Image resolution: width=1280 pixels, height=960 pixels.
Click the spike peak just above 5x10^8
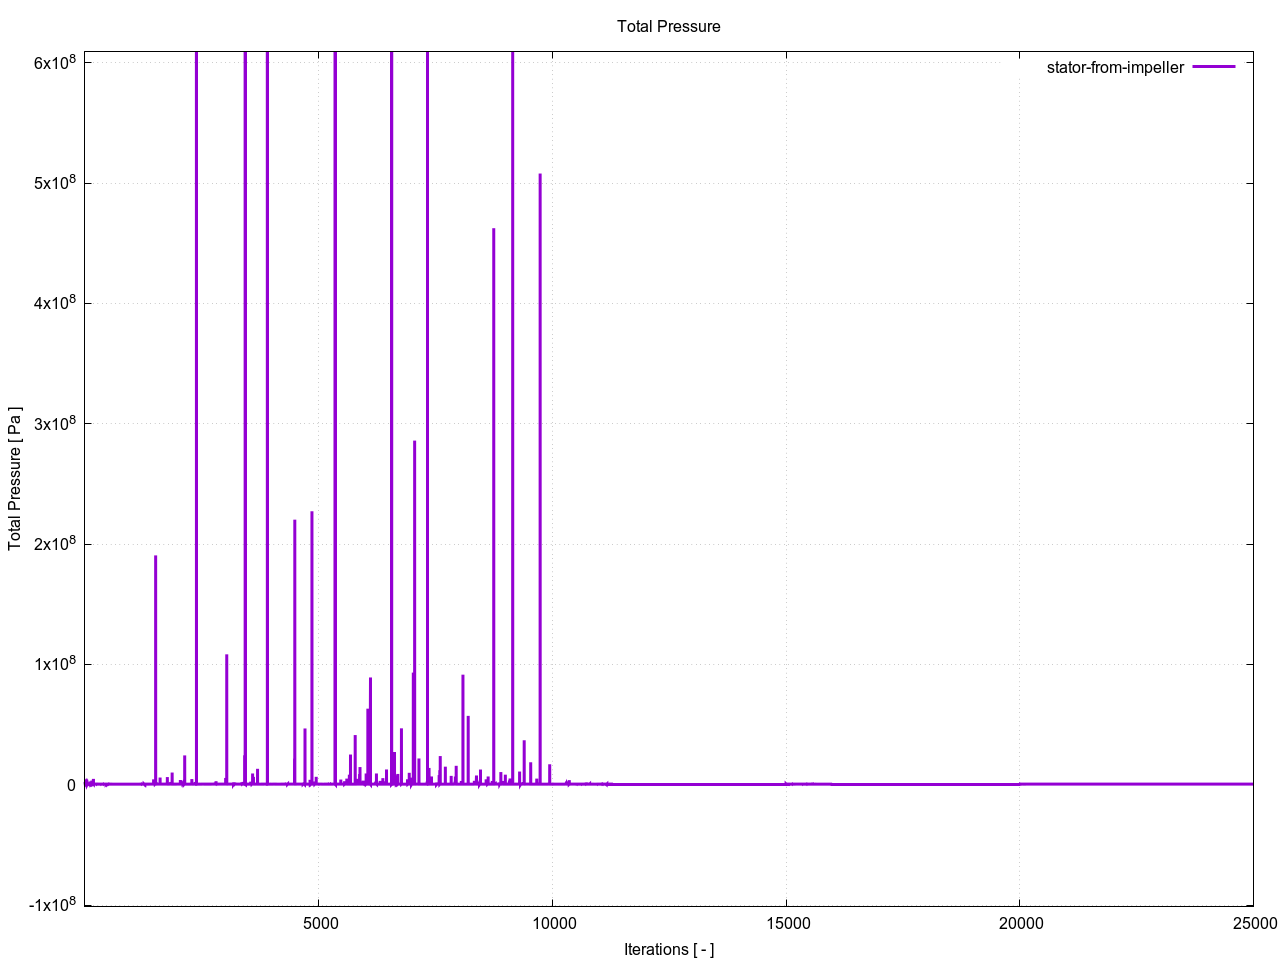click(540, 175)
